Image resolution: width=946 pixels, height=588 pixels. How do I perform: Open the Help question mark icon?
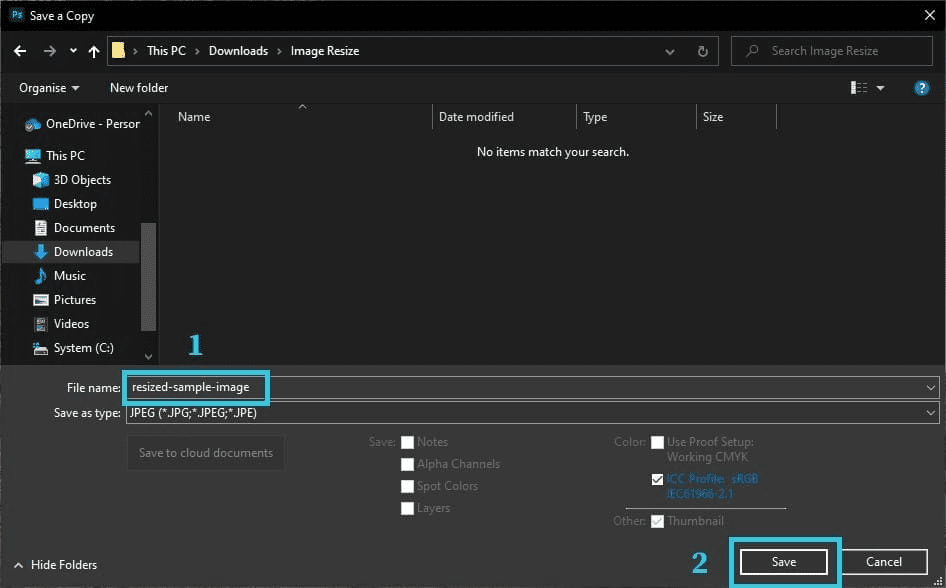tap(921, 88)
